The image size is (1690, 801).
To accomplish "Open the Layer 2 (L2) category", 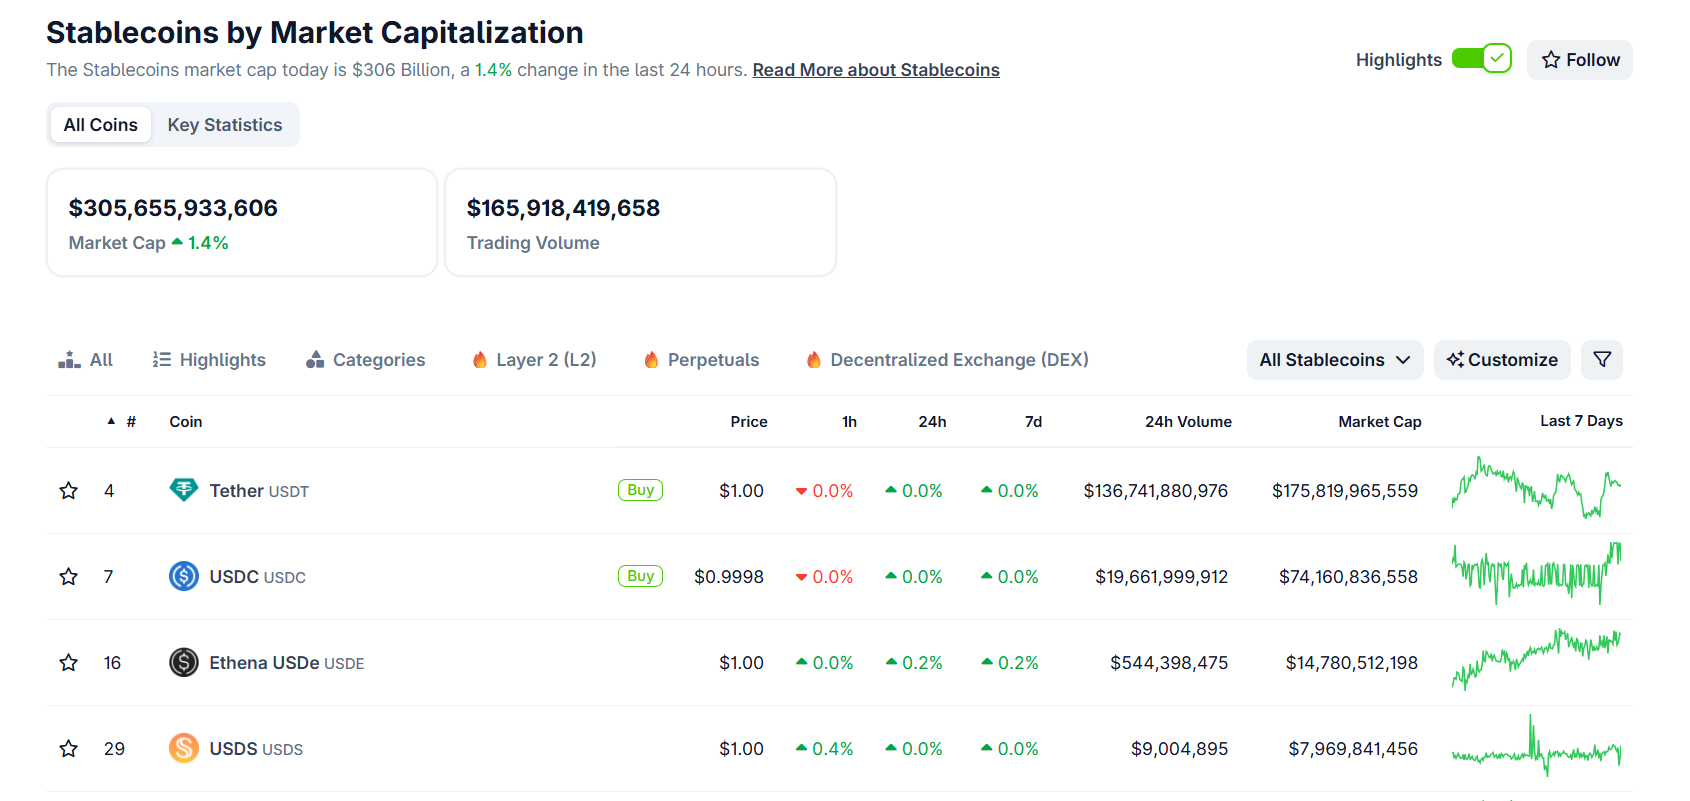I will click(534, 360).
